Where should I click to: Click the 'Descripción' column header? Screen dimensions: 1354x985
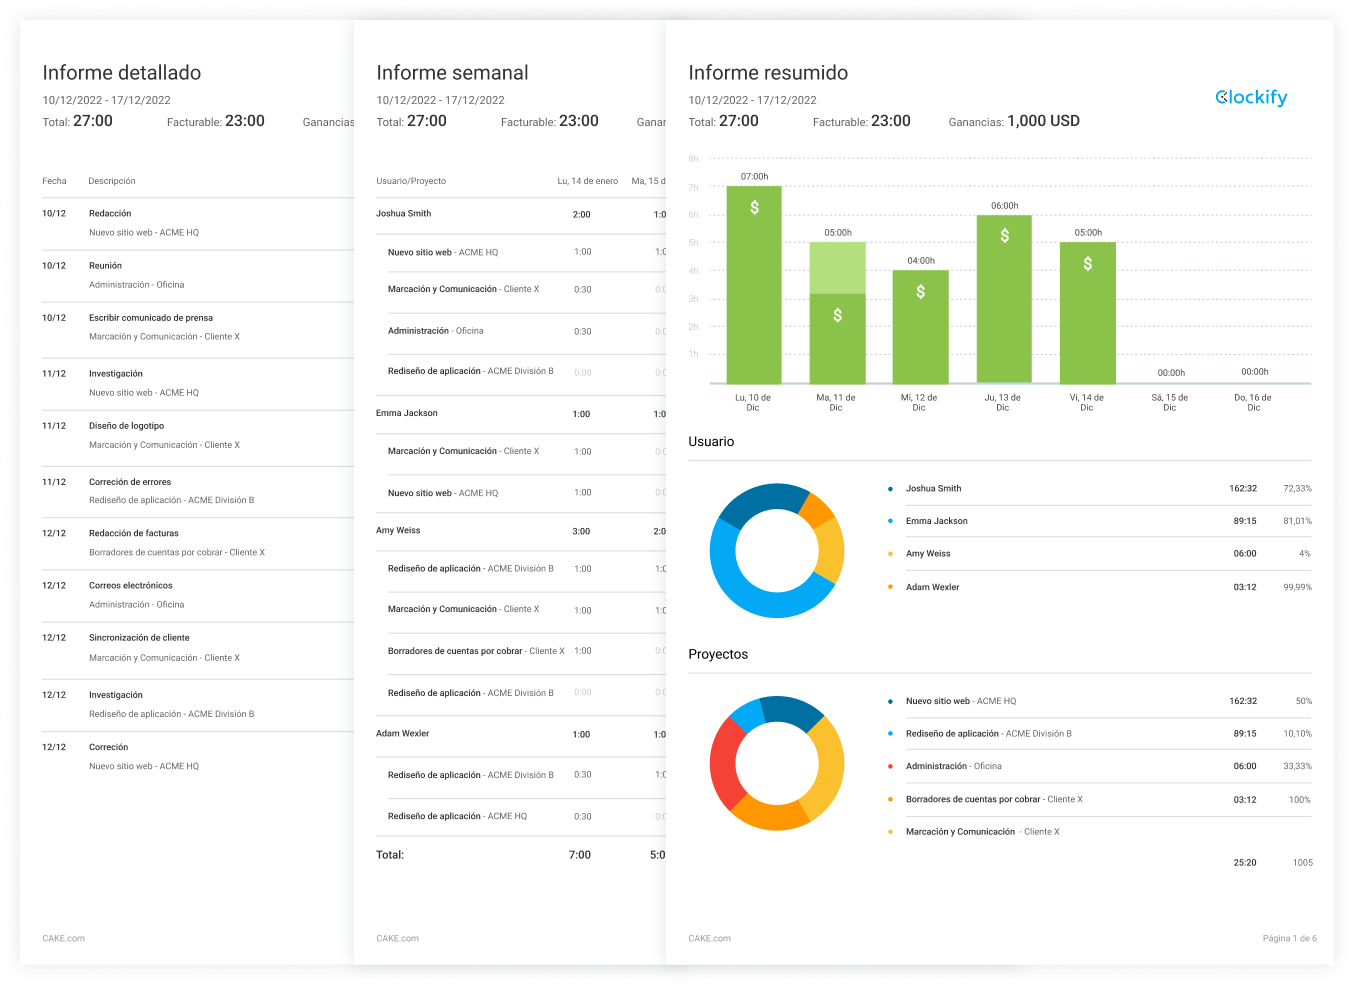tap(112, 181)
